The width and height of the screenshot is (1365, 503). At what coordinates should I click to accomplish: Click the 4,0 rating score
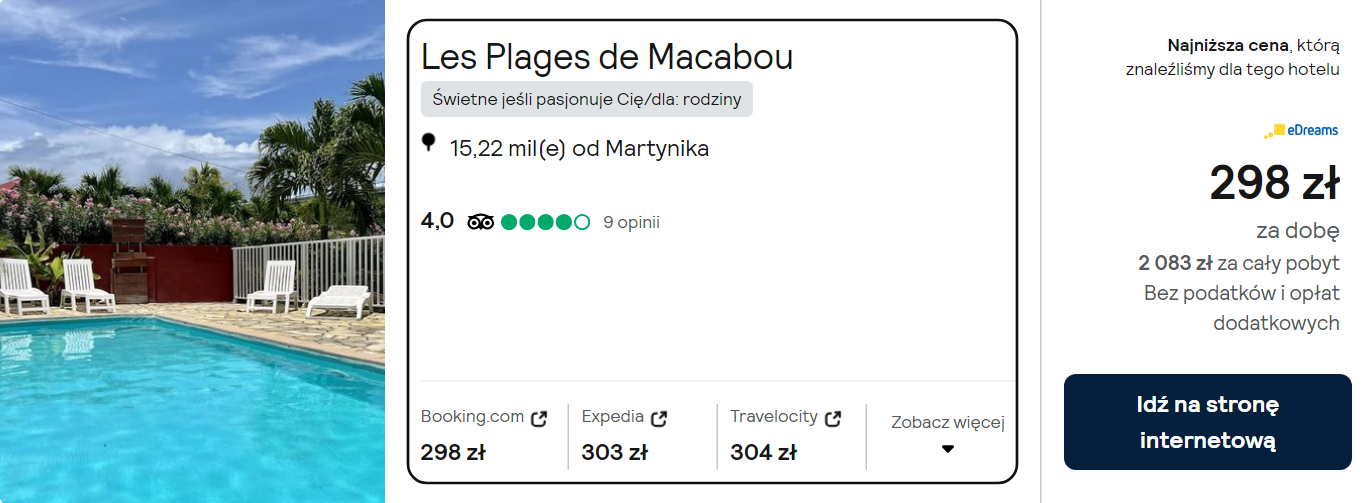(x=437, y=221)
